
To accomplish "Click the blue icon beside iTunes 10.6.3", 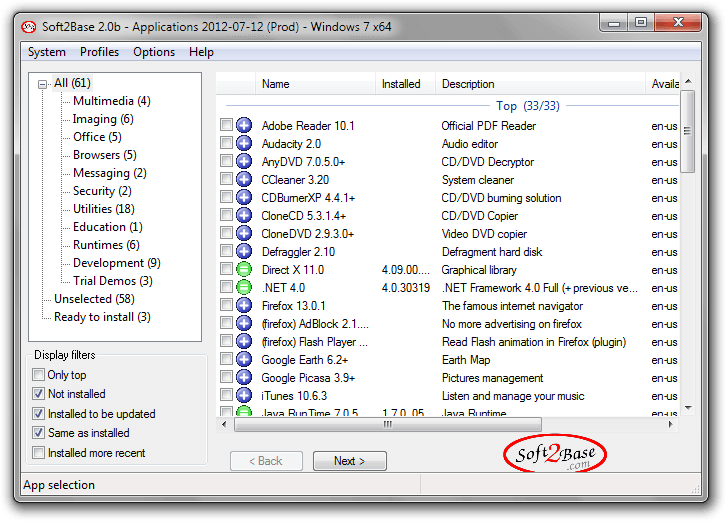I will [x=244, y=396].
